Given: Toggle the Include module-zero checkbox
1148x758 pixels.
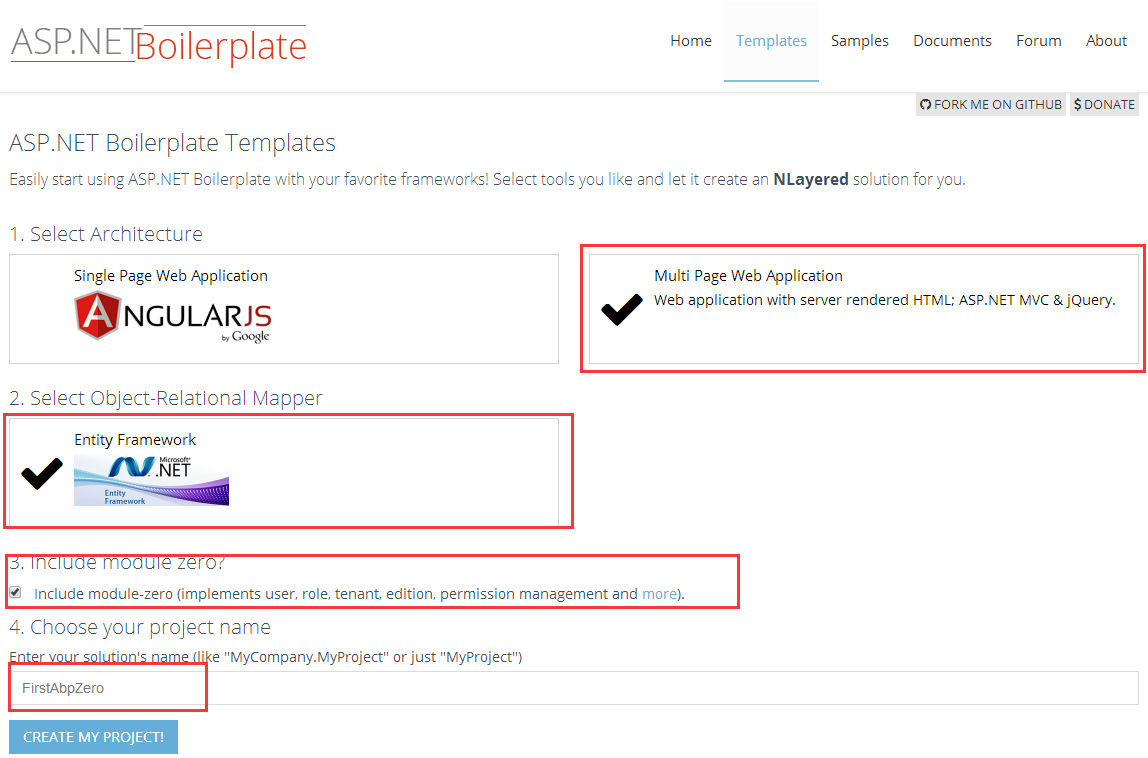Looking at the screenshot, I should coord(15,592).
